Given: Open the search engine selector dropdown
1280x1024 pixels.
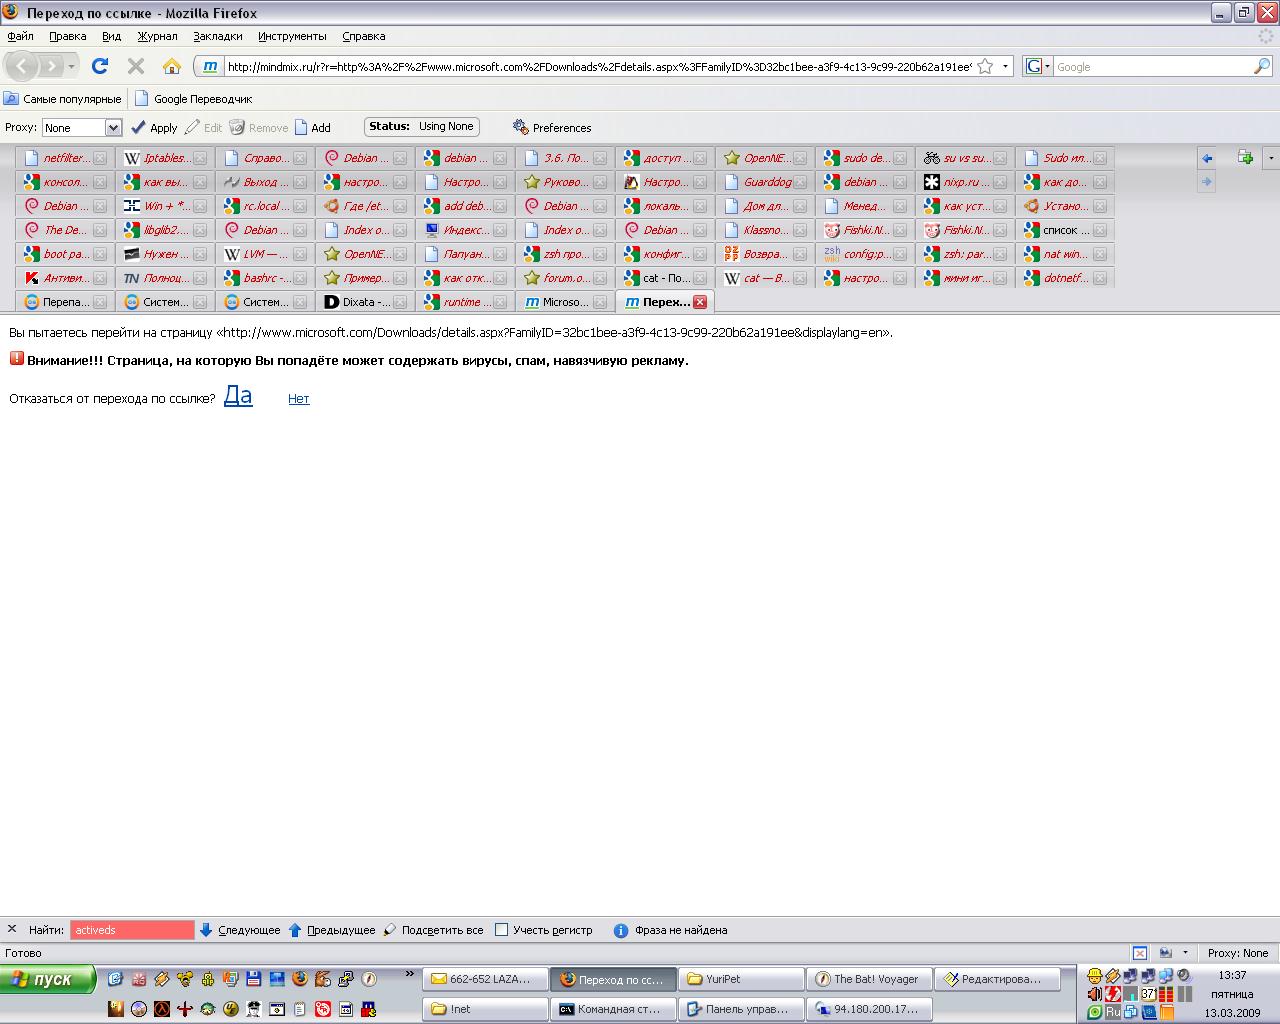Looking at the screenshot, I should tap(1037, 66).
